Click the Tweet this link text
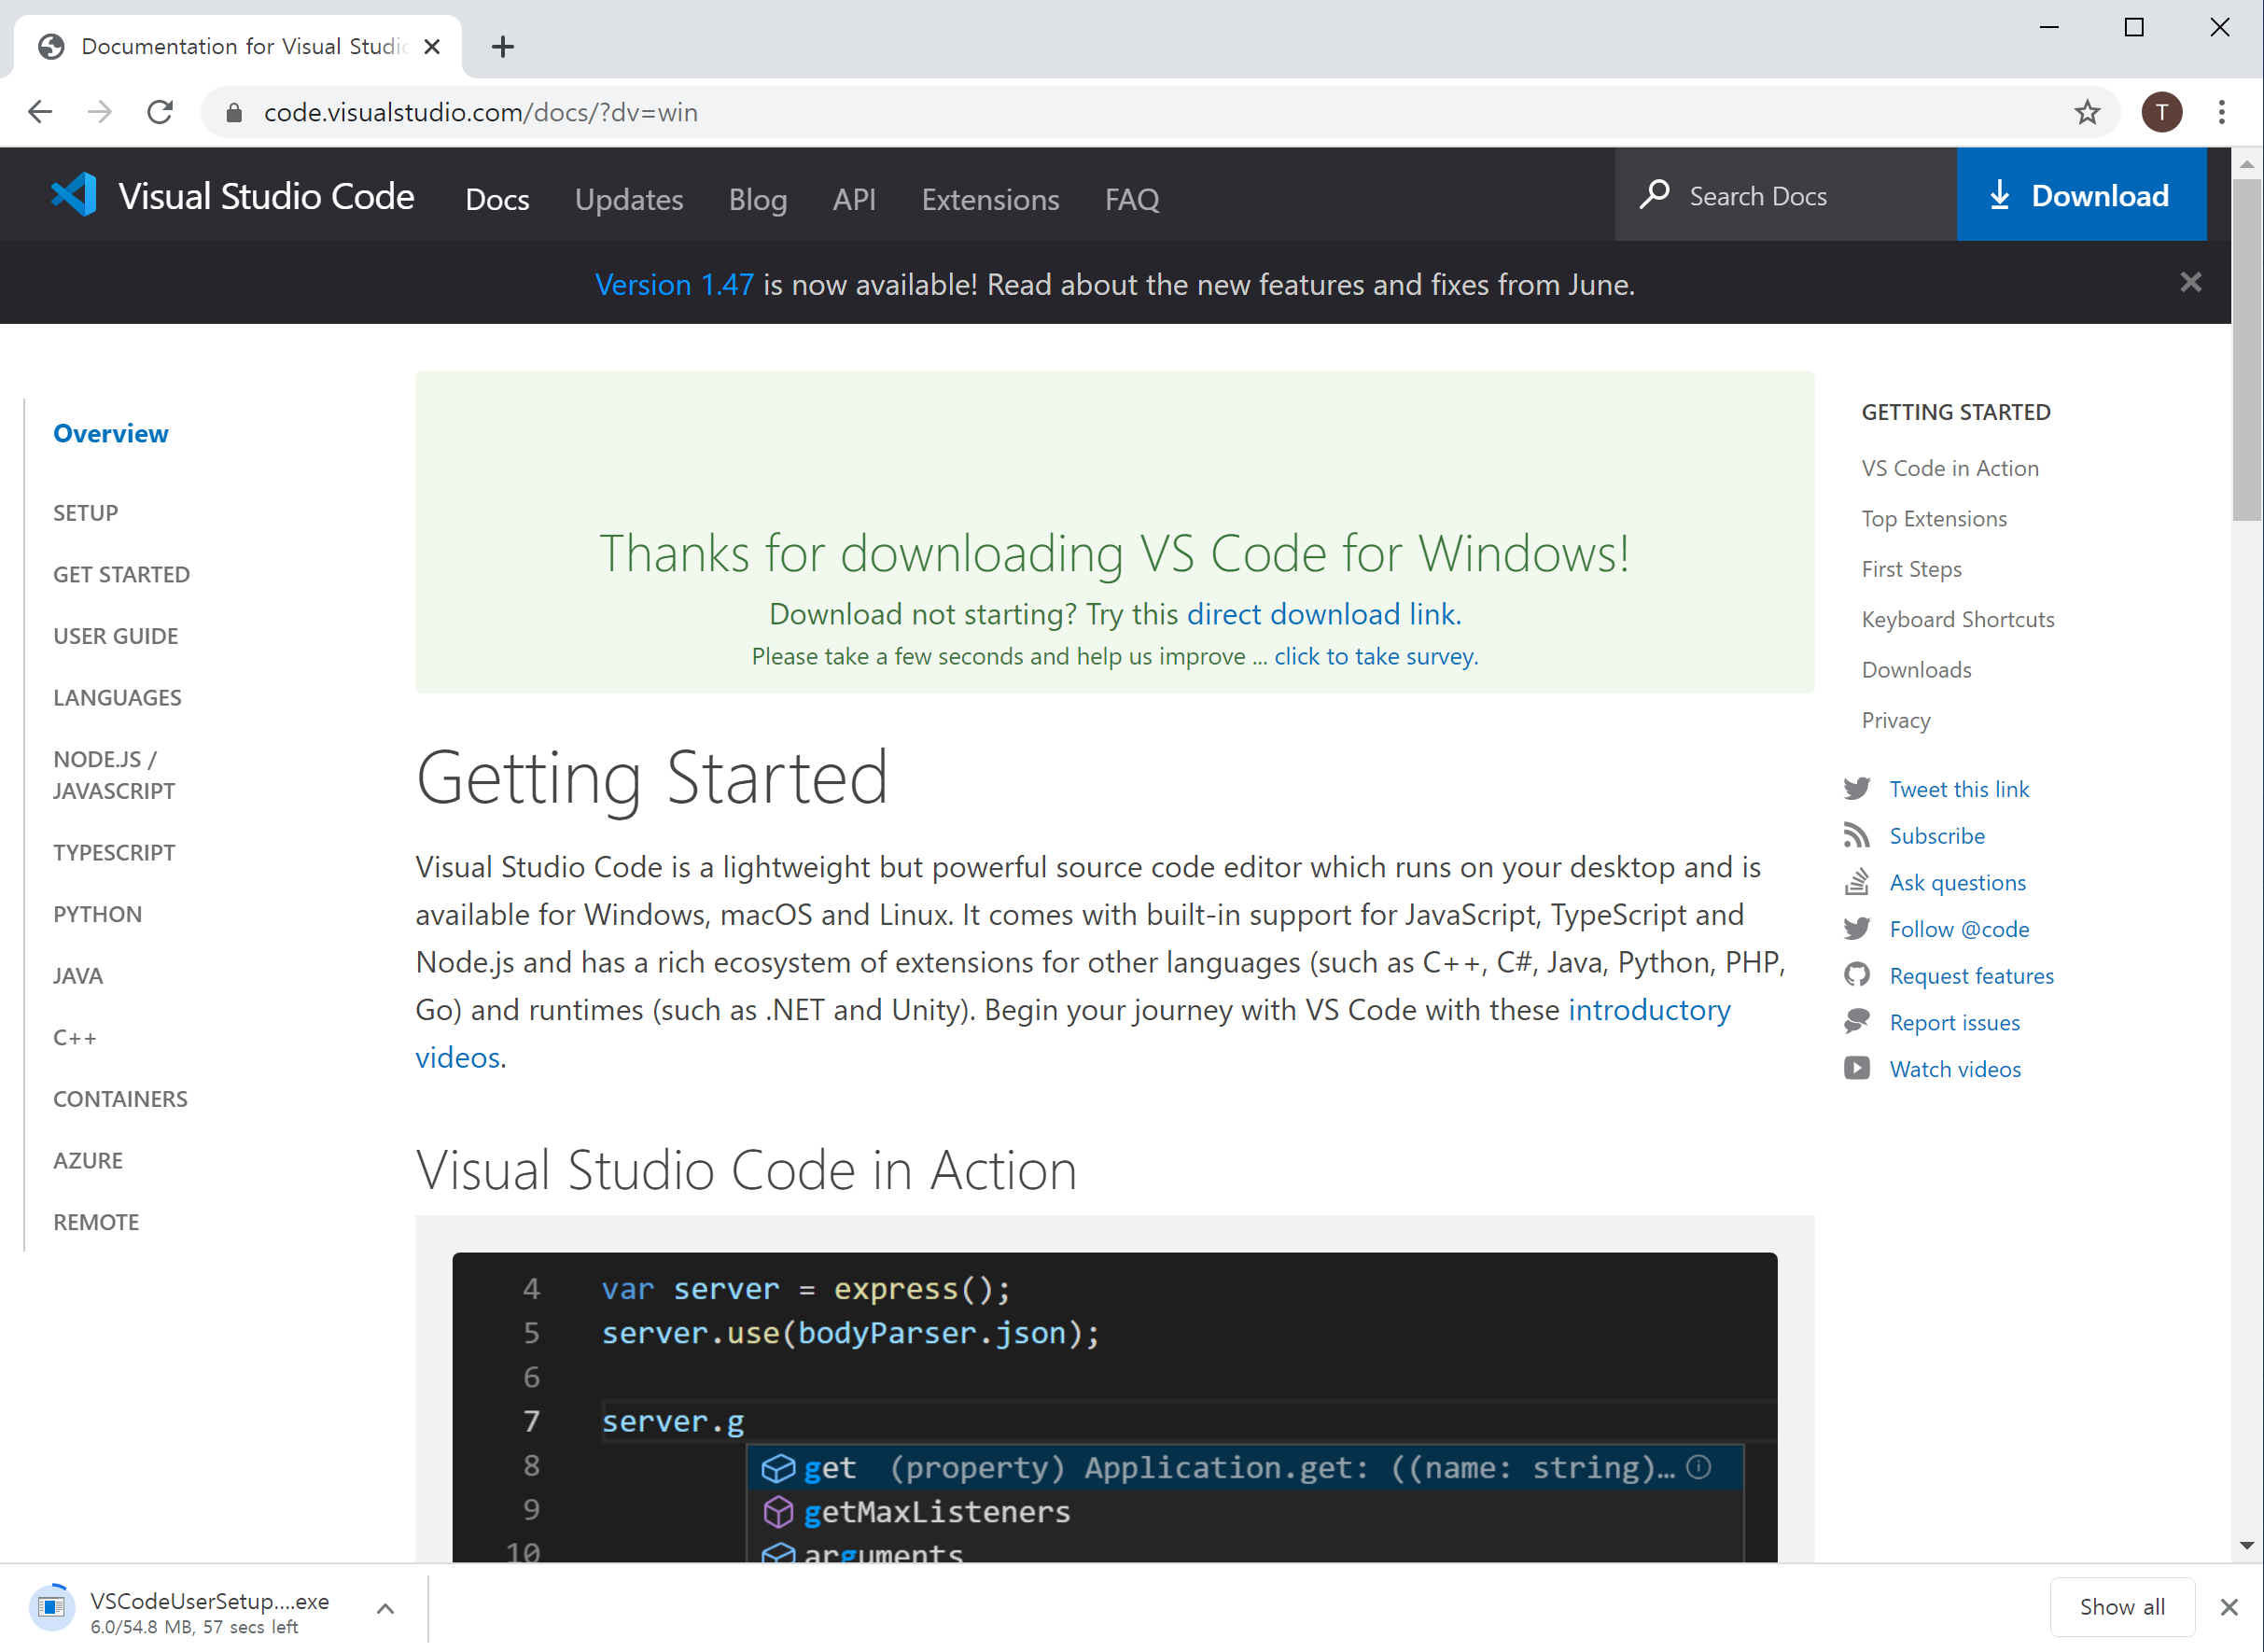This screenshot has width=2264, height=1652. (1958, 789)
